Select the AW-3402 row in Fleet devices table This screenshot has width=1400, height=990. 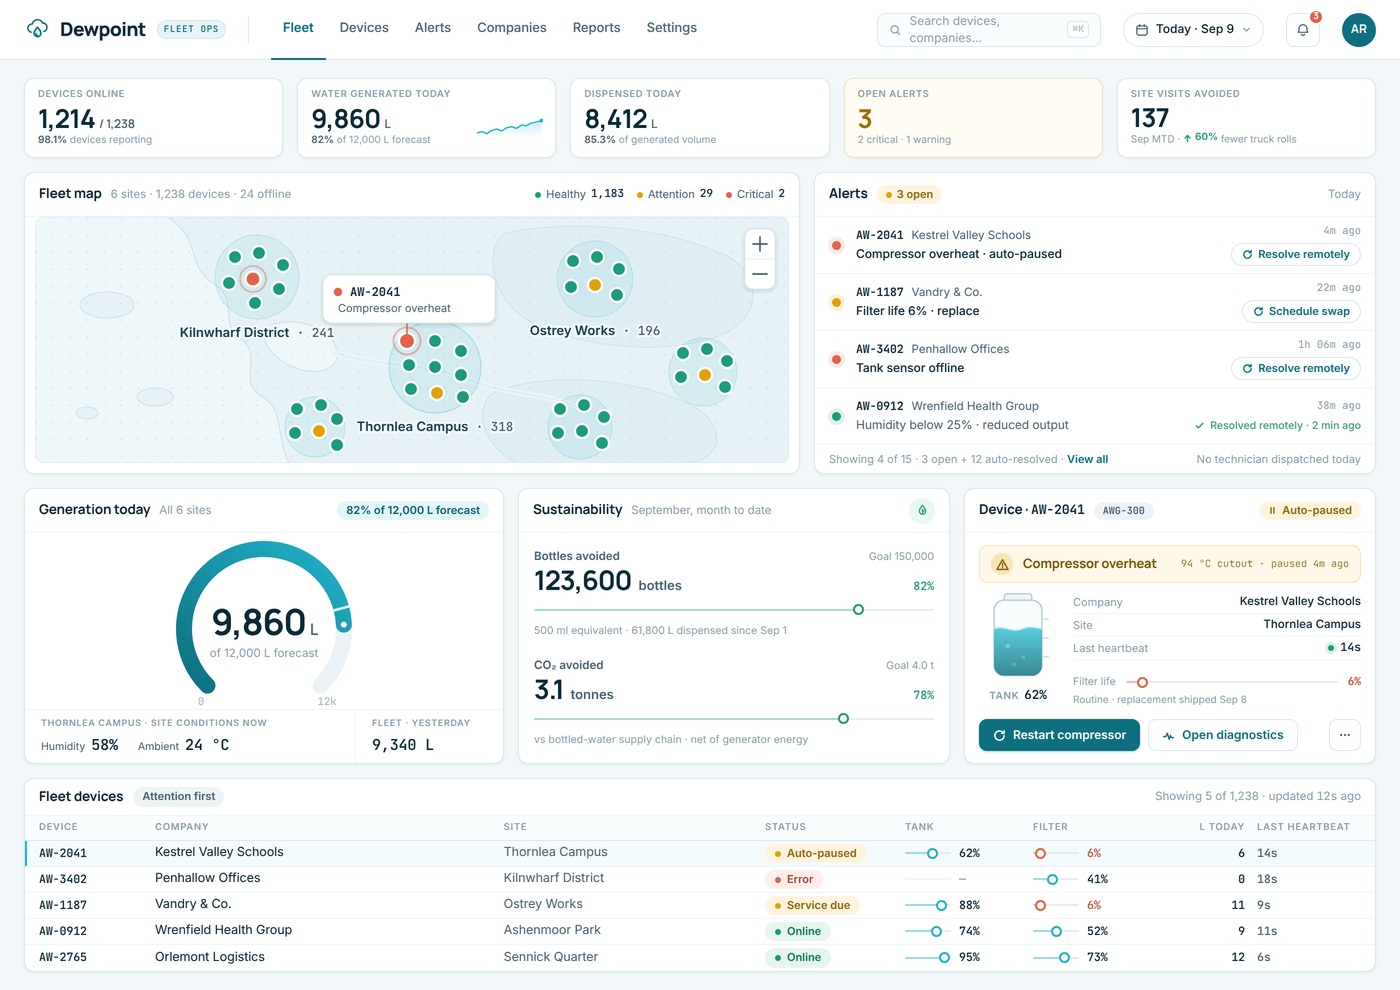(x=700, y=879)
